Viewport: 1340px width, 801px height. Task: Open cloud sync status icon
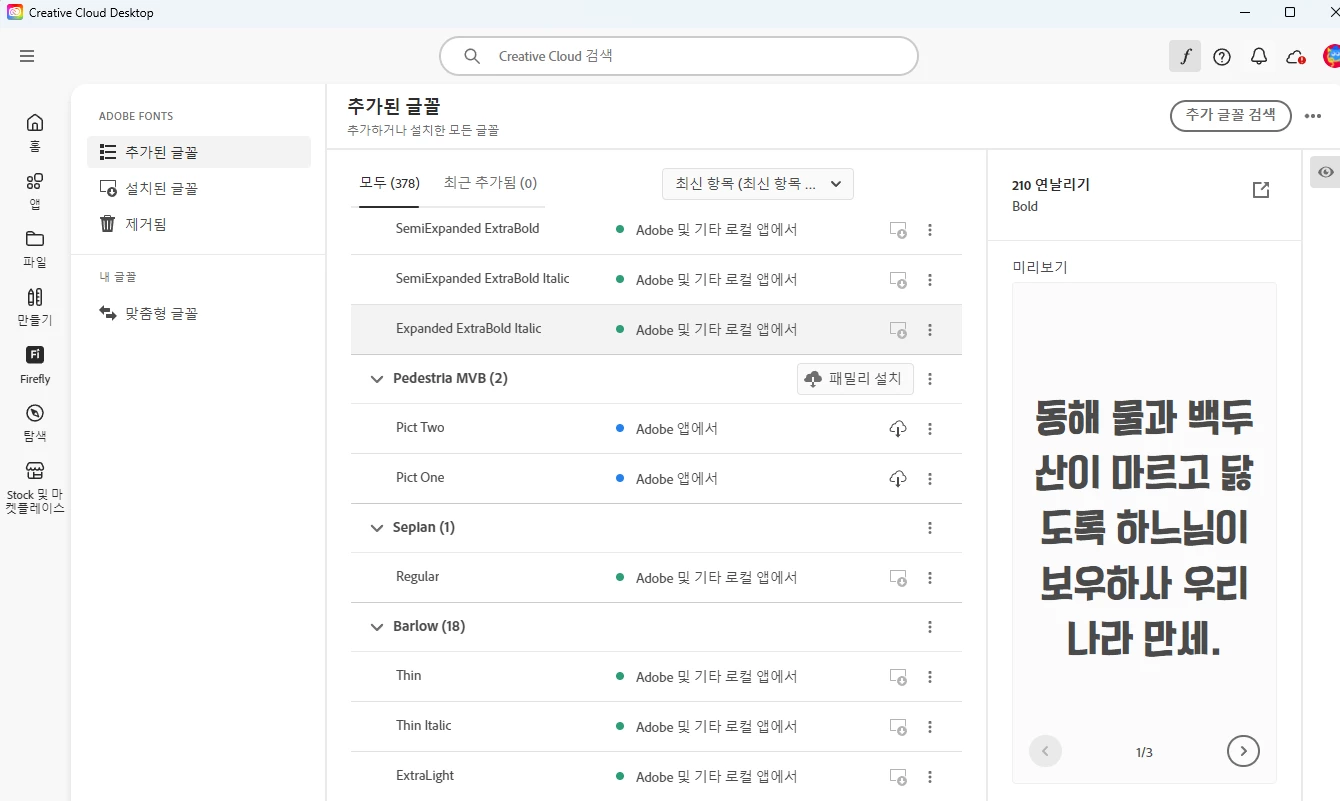pos(1296,57)
